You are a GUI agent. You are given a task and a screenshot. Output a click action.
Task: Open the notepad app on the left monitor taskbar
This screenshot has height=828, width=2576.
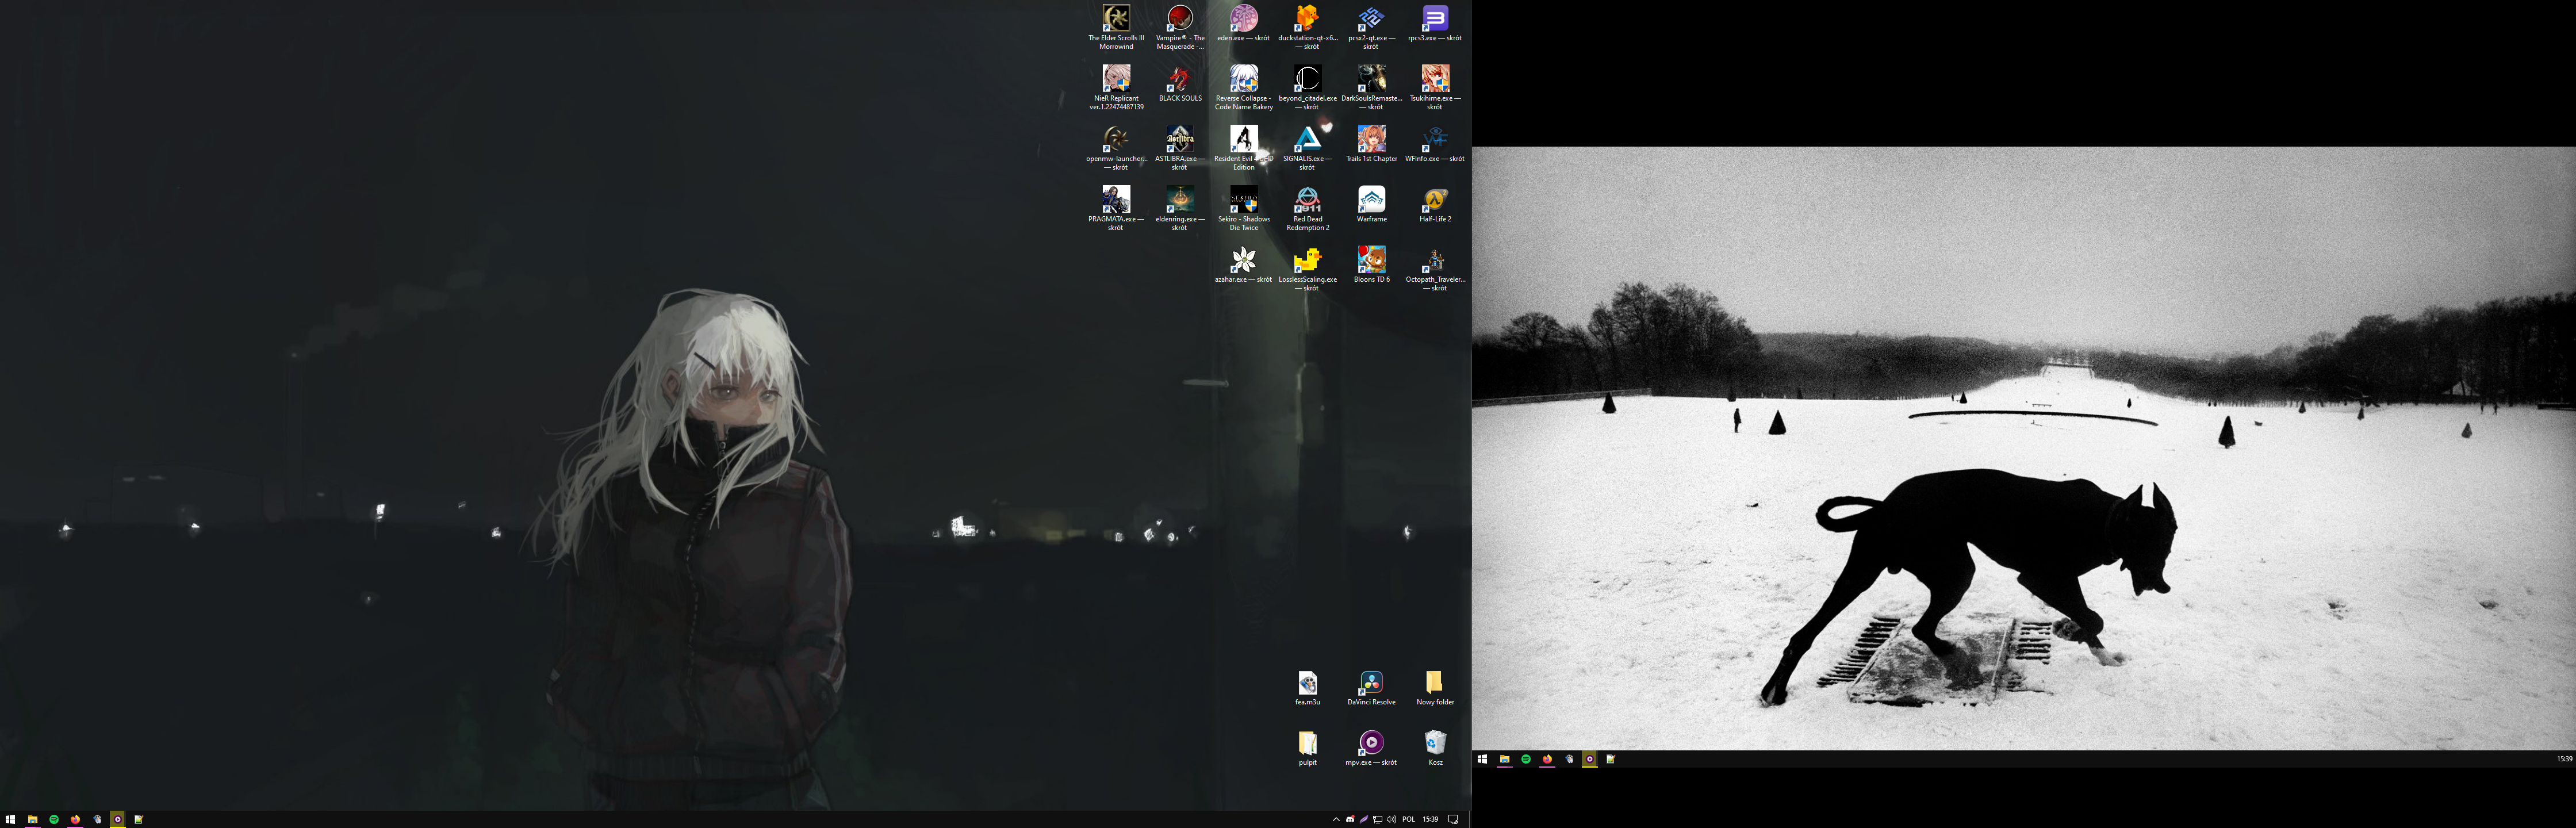[x=139, y=819]
